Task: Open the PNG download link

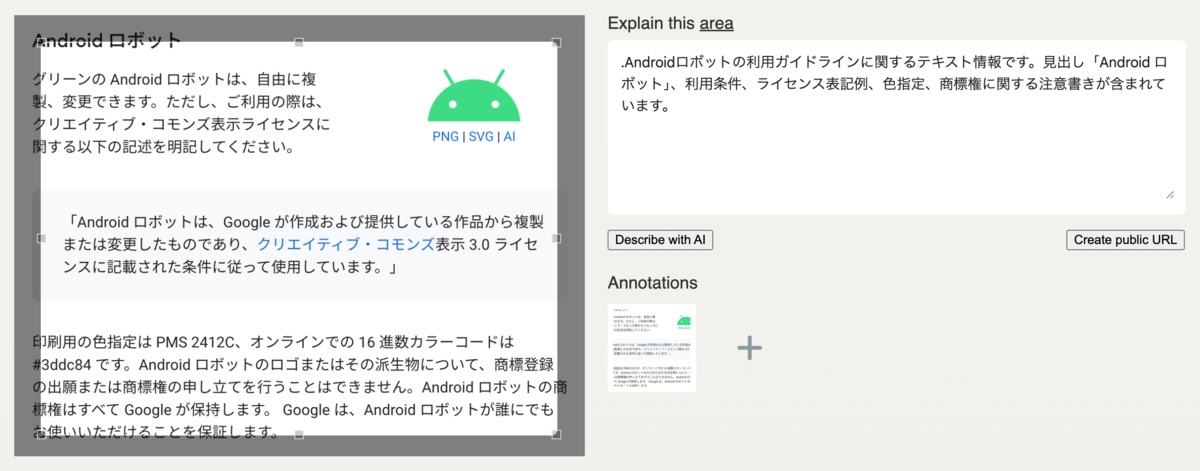Action: pos(445,136)
